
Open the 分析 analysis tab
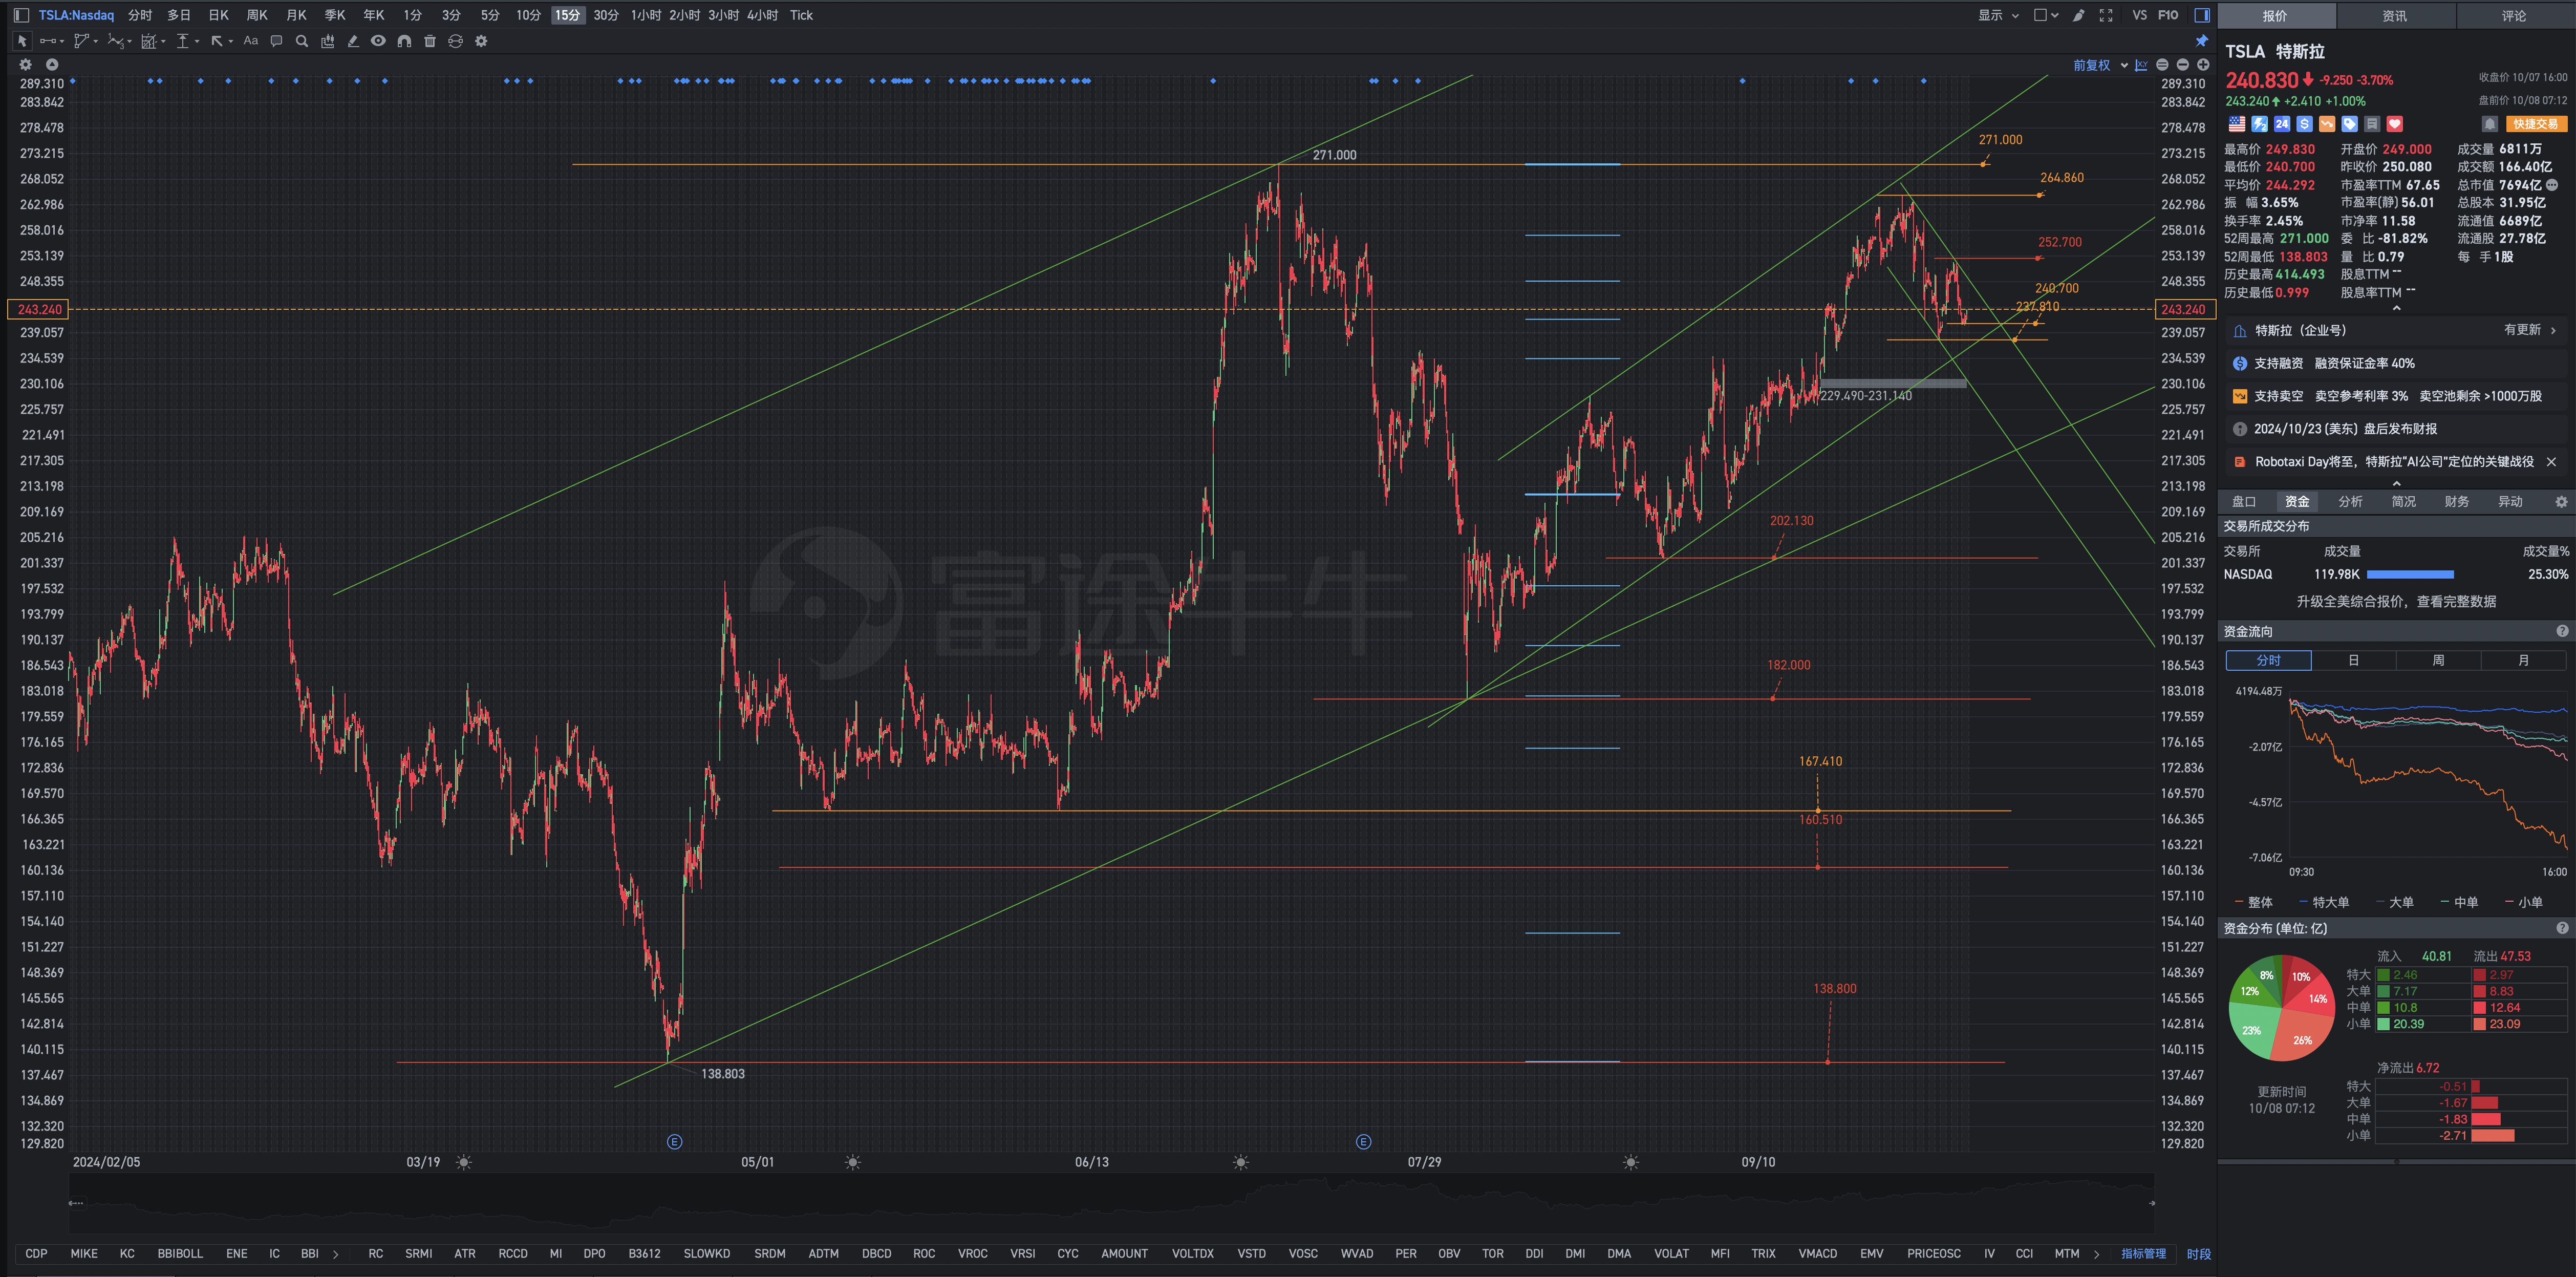[x=2350, y=501]
